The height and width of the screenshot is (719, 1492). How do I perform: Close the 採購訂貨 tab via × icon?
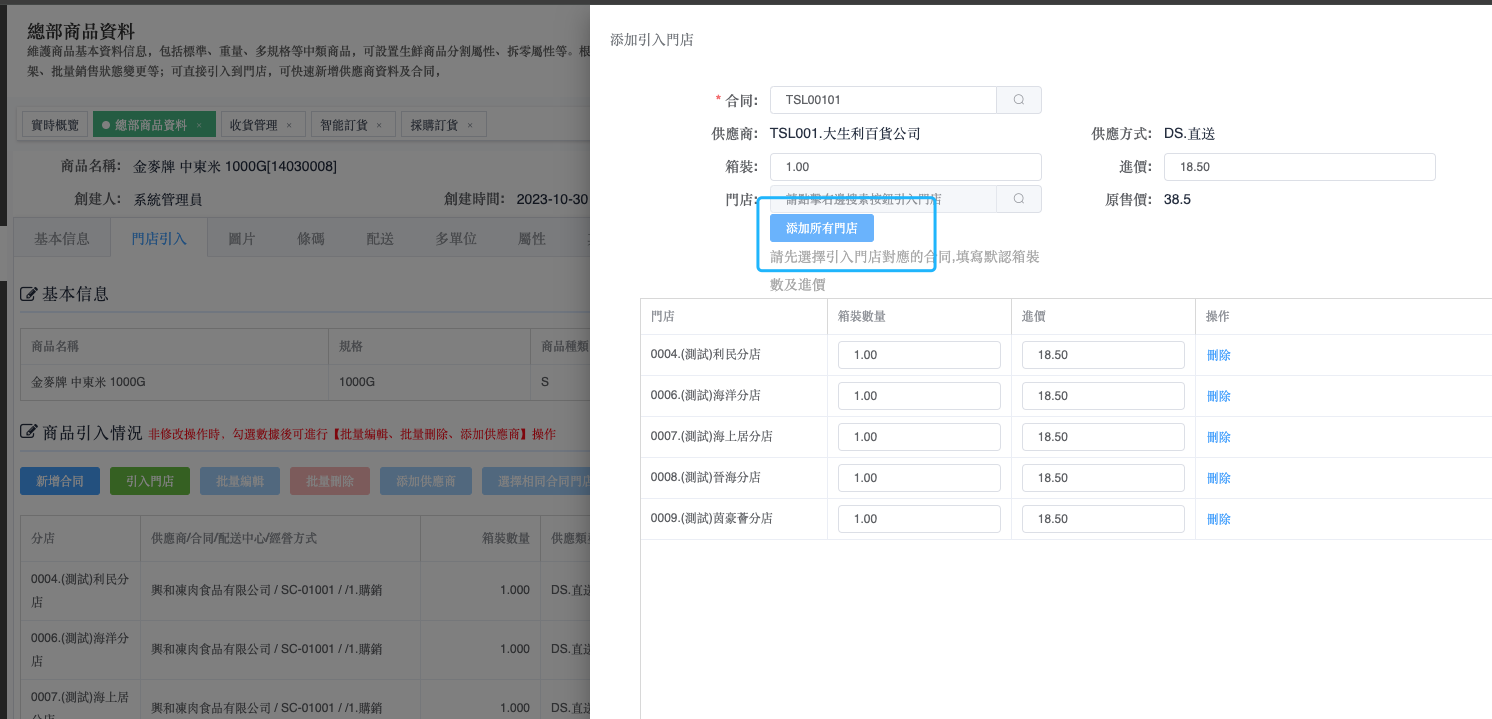[470, 125]
